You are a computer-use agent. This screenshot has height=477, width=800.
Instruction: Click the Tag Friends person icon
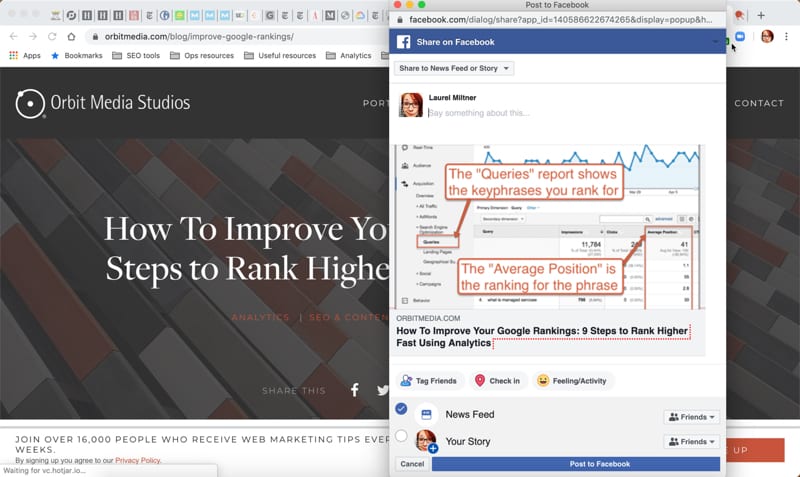click(406, 381)
